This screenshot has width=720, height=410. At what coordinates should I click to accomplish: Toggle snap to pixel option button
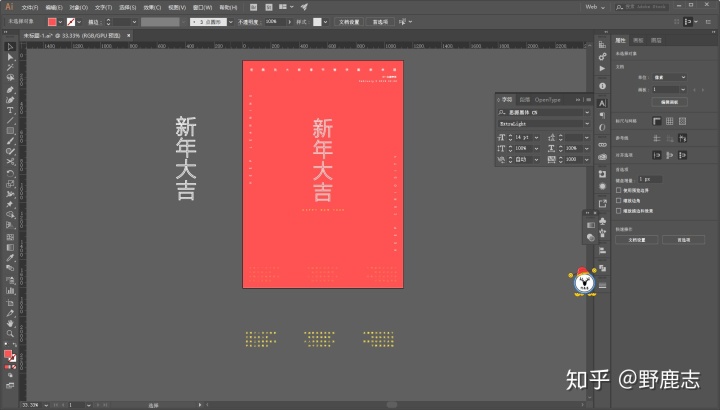[x=670, y=155]
